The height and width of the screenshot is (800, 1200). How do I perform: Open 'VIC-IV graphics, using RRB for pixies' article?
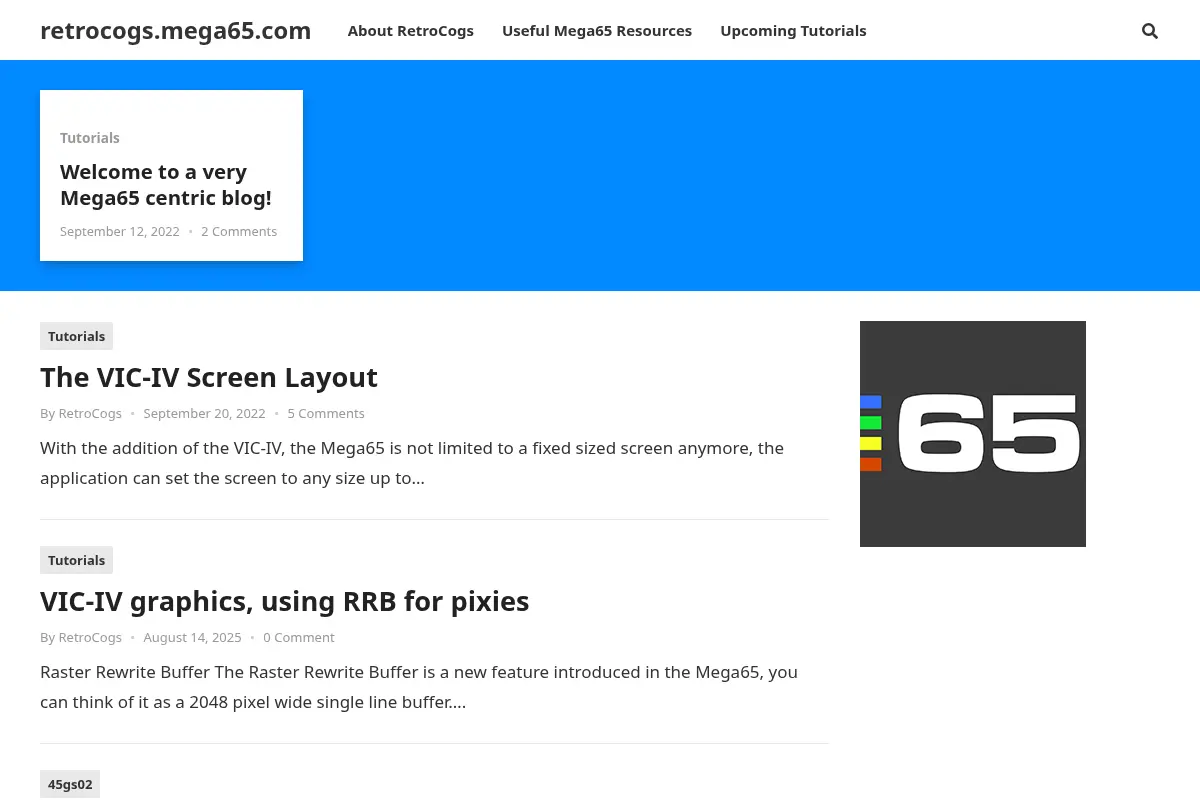coord(285,601)
